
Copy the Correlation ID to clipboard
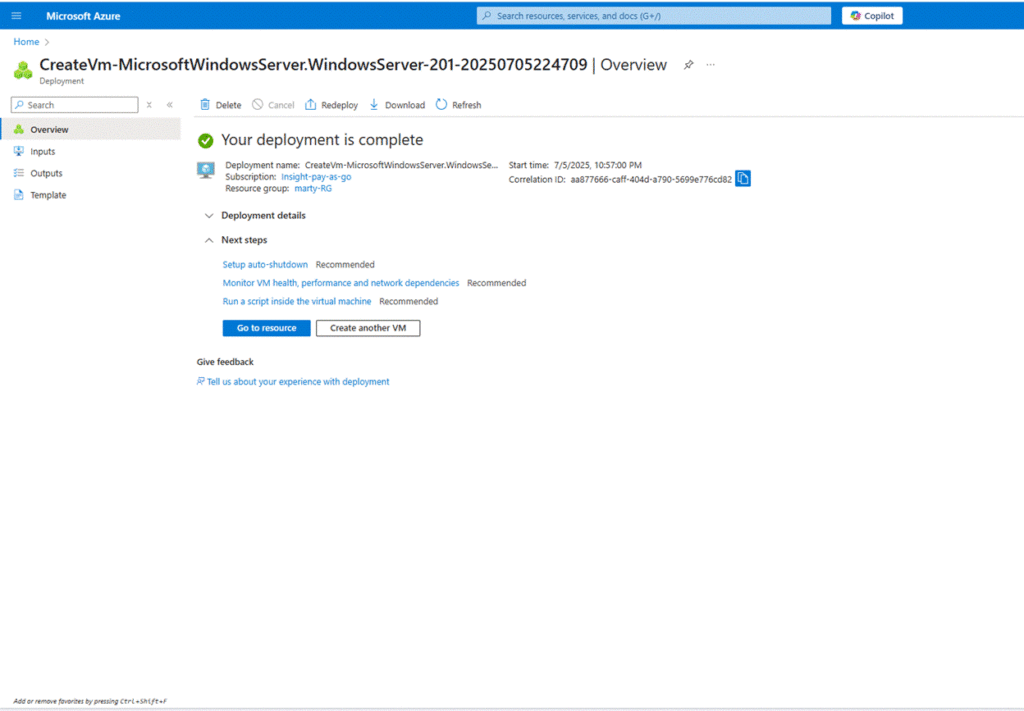(x=743, y=179)
